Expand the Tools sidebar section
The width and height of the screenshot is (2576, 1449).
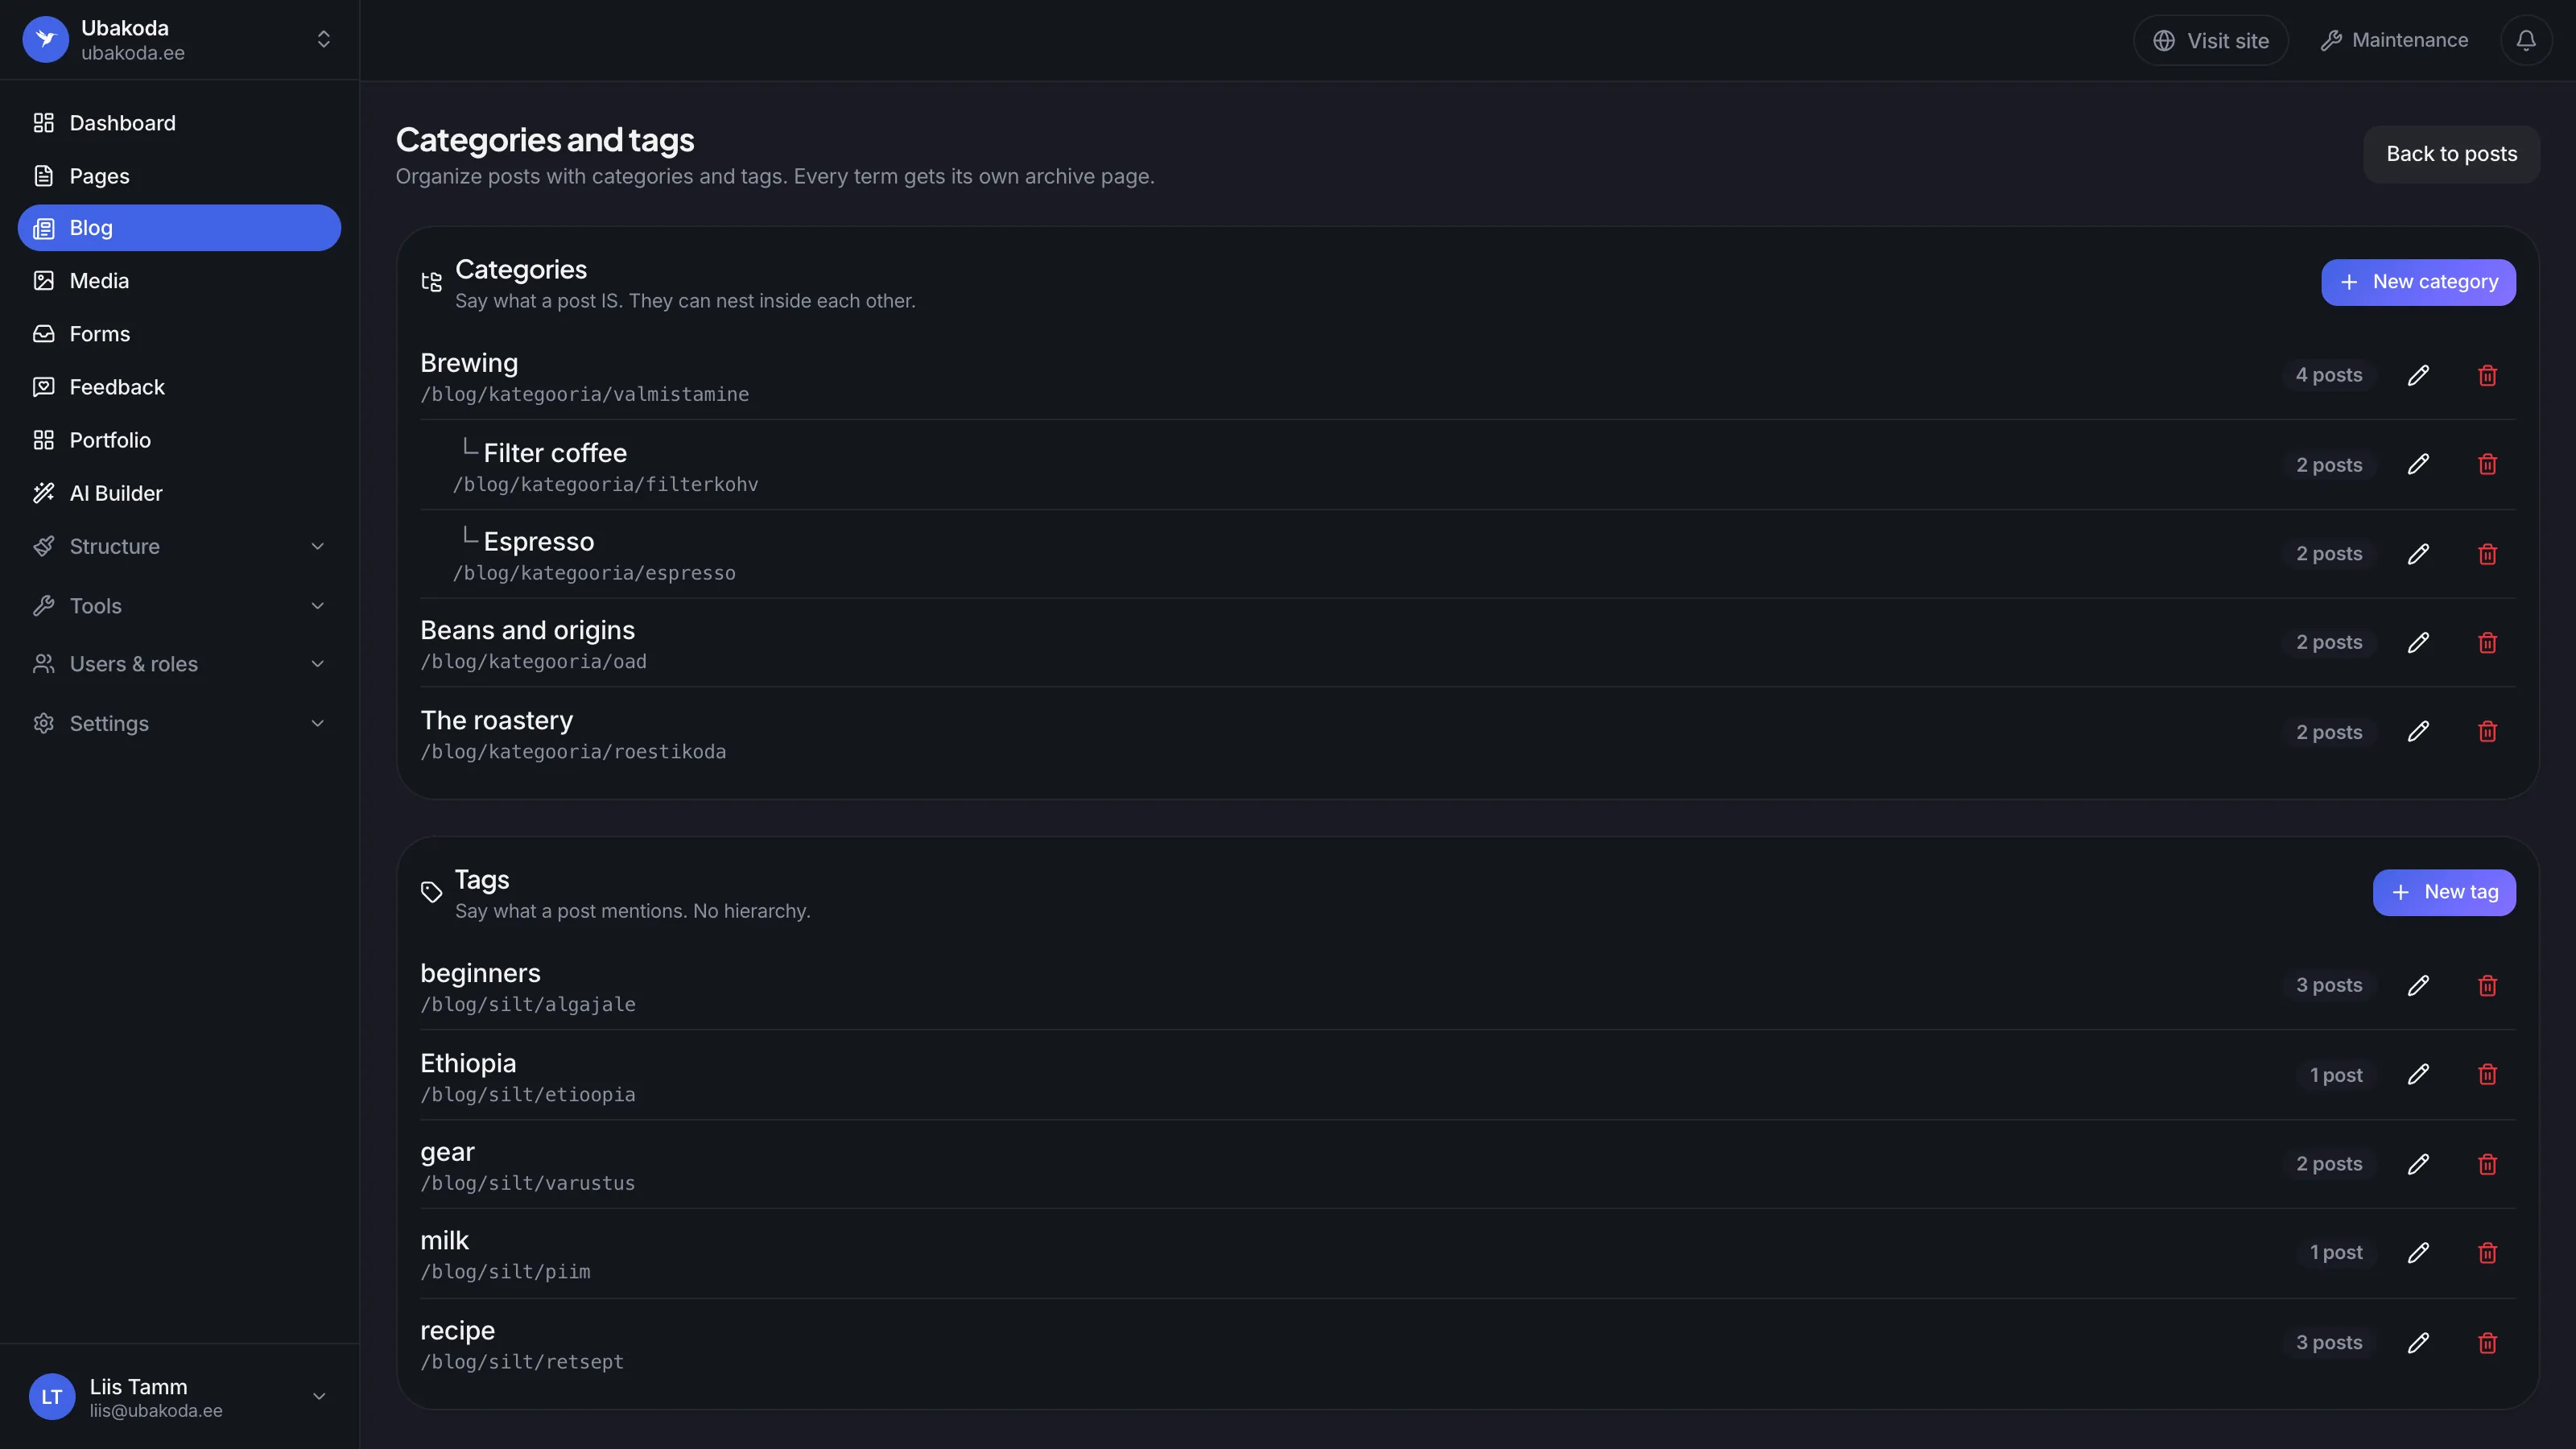[179, 606]
